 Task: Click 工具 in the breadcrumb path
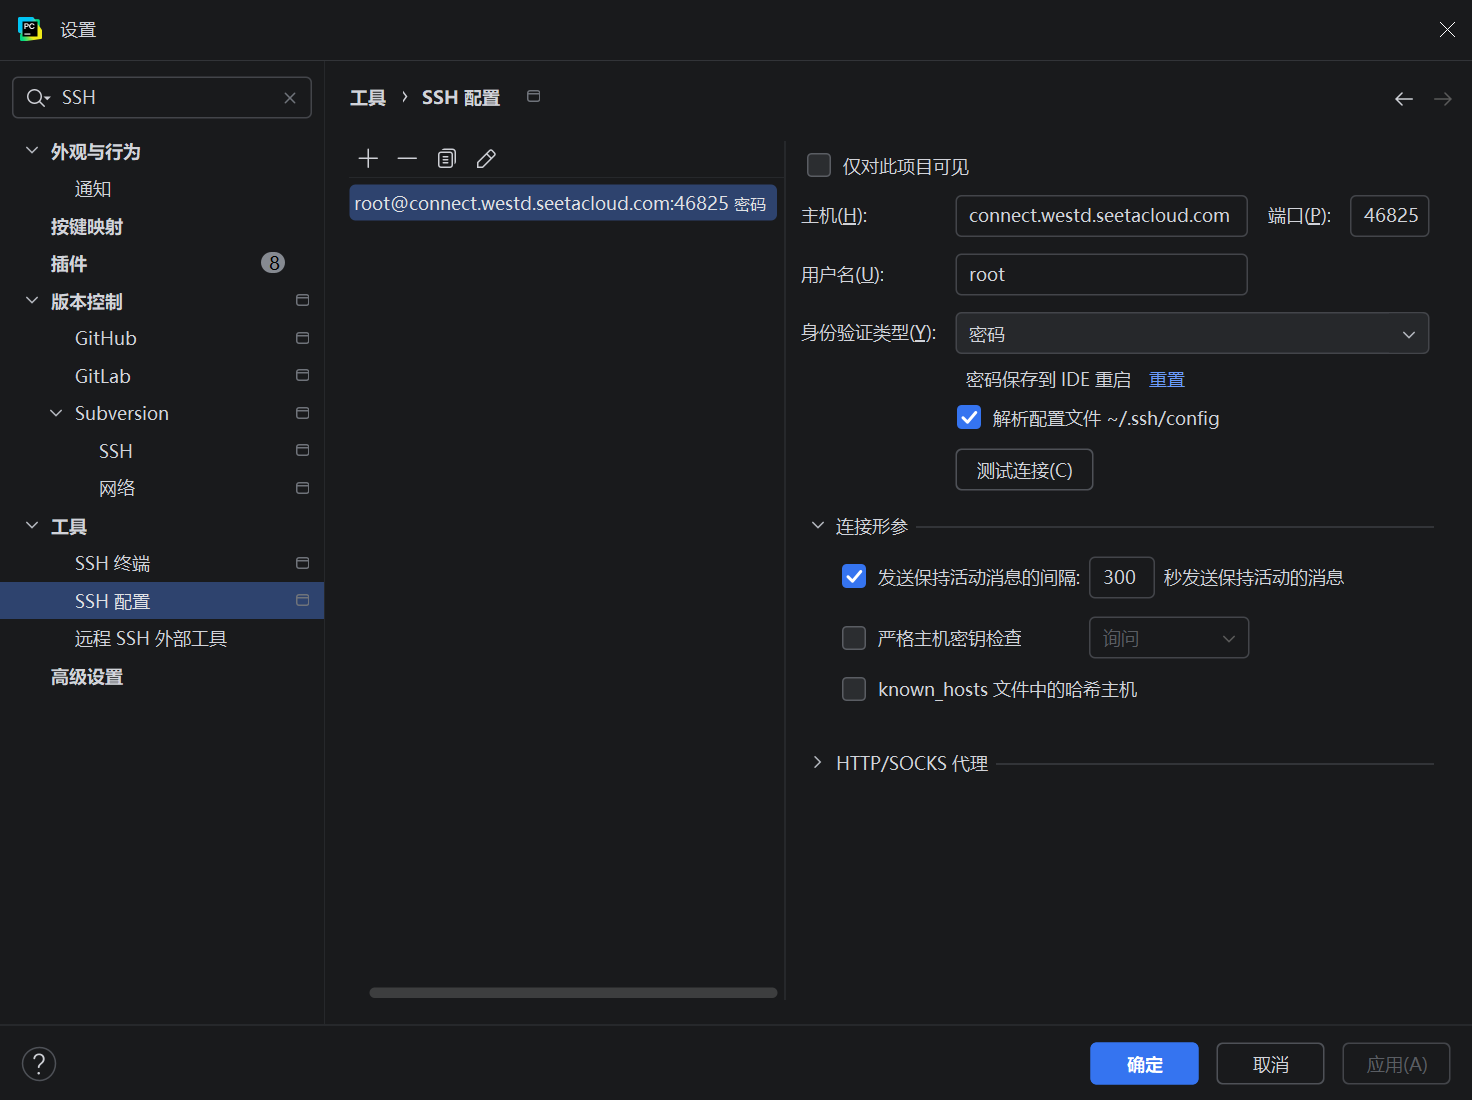[367, 96]
